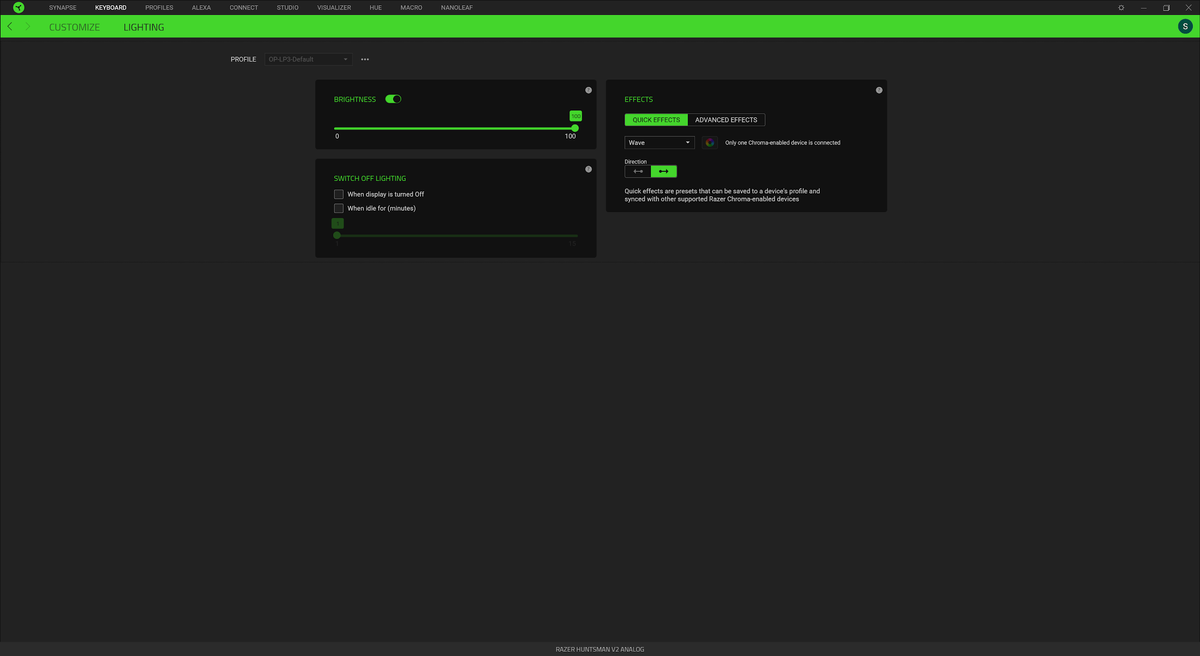Open the Macro tab

click(x=412, y=7)
